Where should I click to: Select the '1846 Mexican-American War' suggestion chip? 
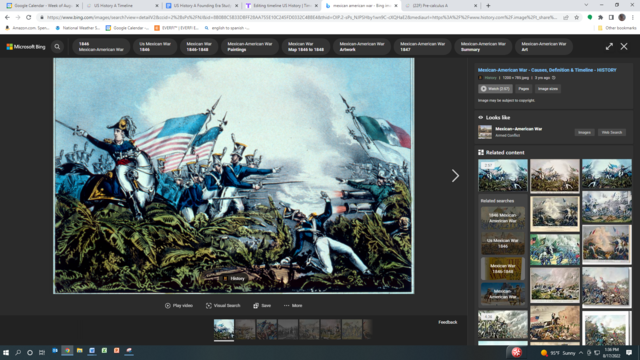(x=101, y=47)
